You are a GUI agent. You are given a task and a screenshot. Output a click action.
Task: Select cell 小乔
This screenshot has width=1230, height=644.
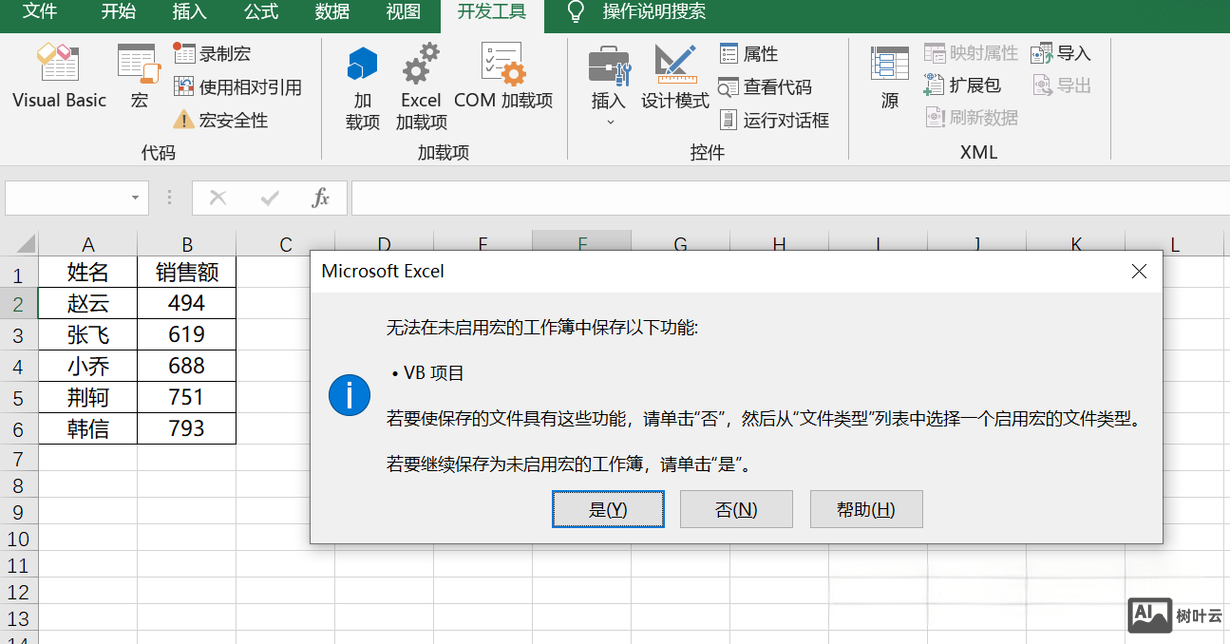[x=88, y=366]
